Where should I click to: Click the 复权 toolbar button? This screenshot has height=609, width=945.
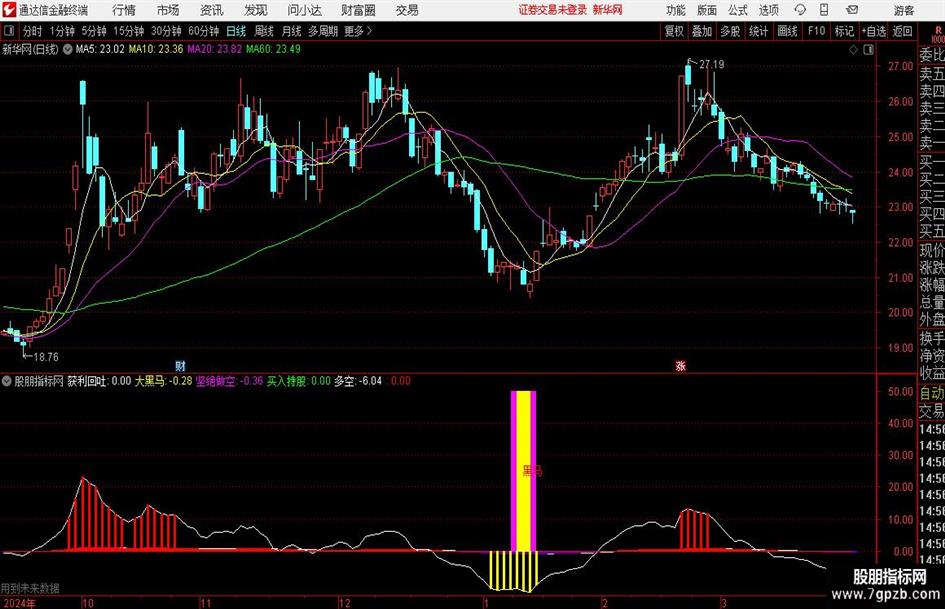(x=674, y=31)
